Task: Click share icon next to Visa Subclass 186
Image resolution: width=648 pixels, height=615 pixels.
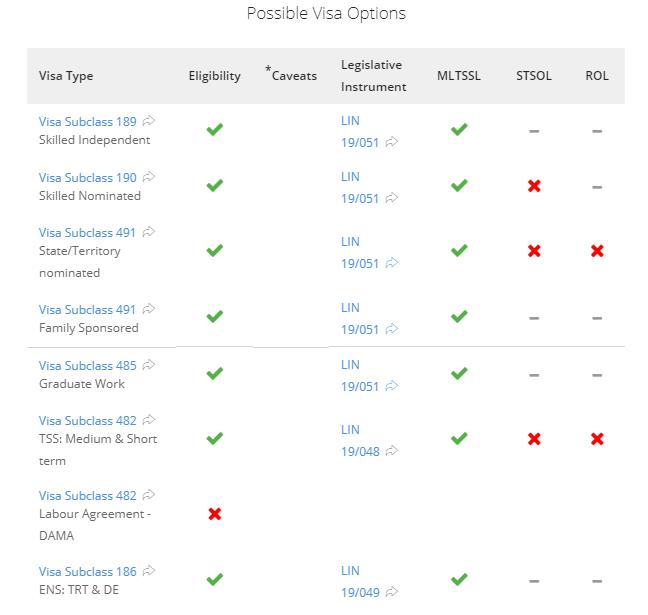Action: 148,571
